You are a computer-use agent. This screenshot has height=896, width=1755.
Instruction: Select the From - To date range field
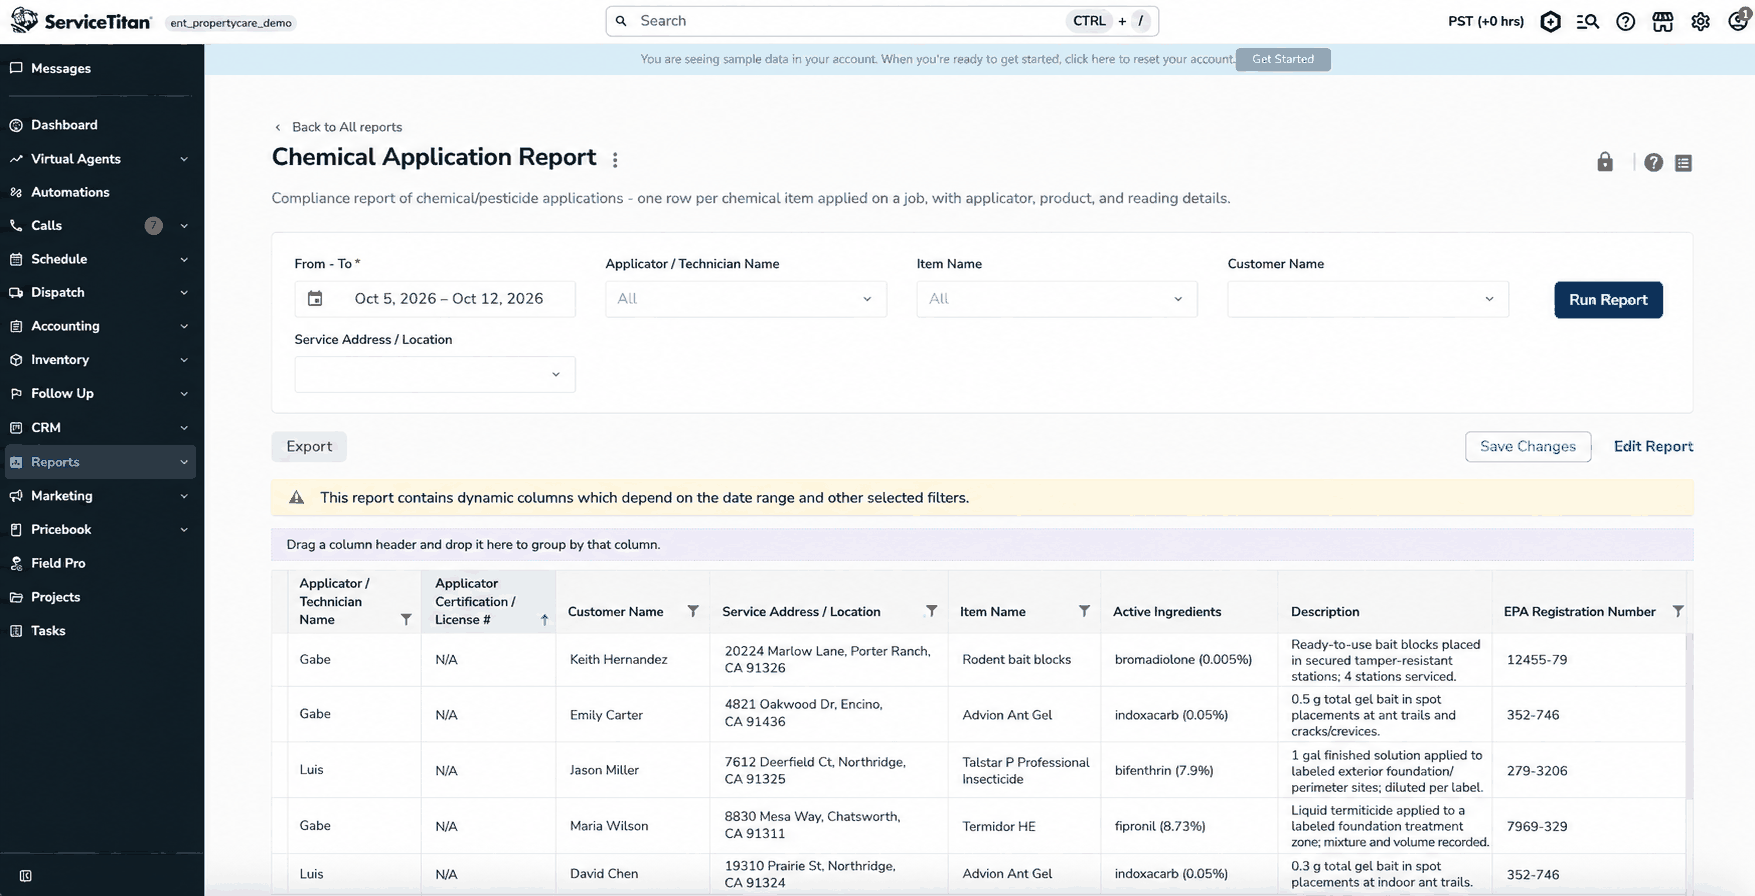435,299
